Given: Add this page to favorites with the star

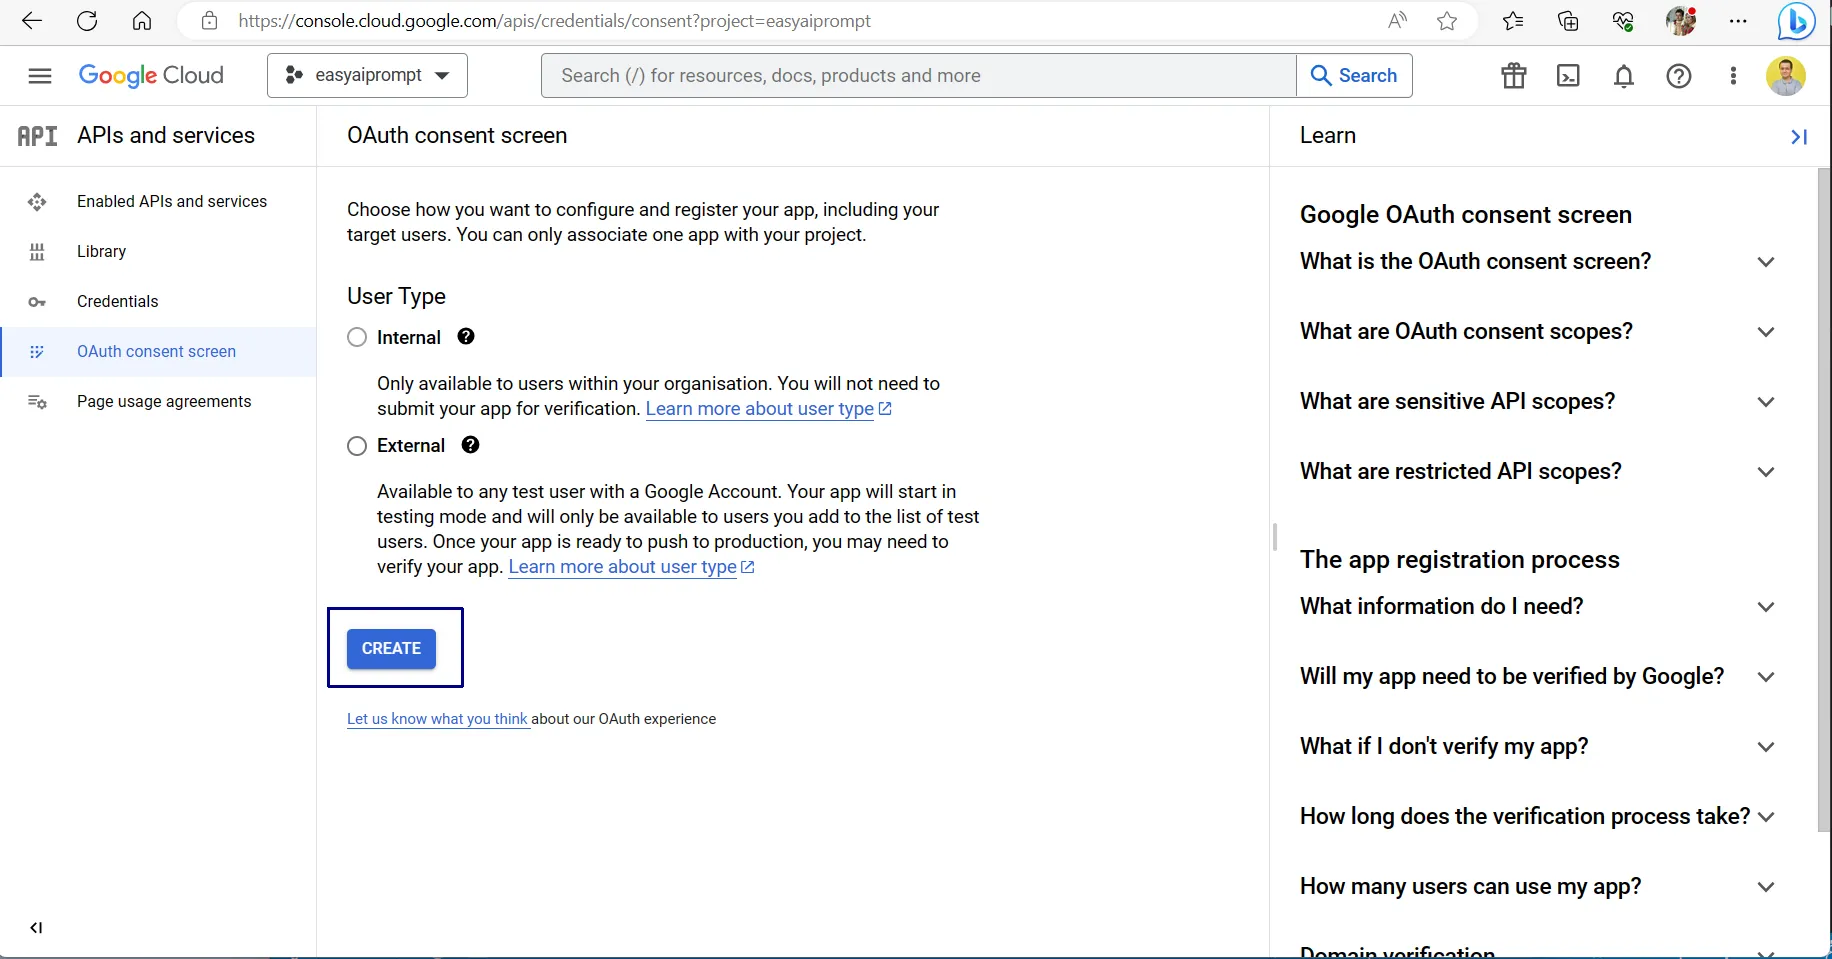Looking at the screenshot, I should [x=1447, y=21].
